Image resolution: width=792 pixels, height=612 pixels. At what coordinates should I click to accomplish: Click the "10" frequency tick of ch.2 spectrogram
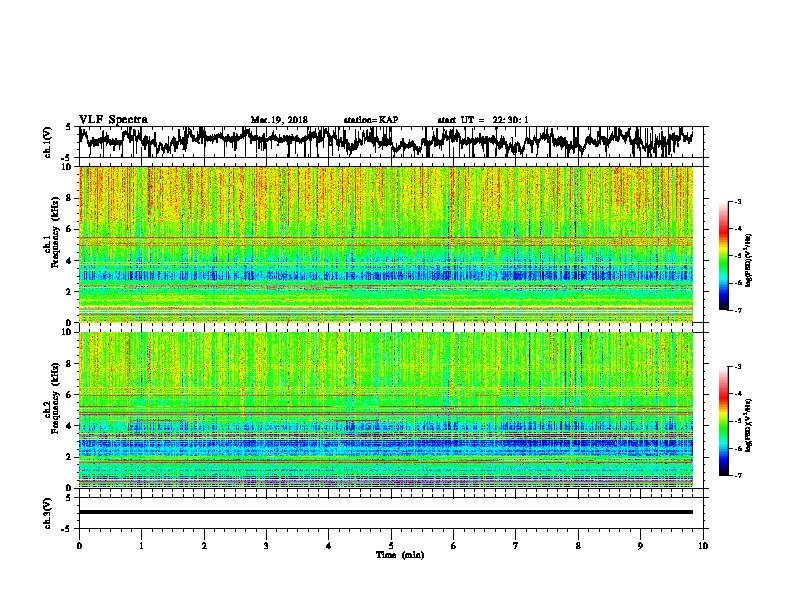68,332
